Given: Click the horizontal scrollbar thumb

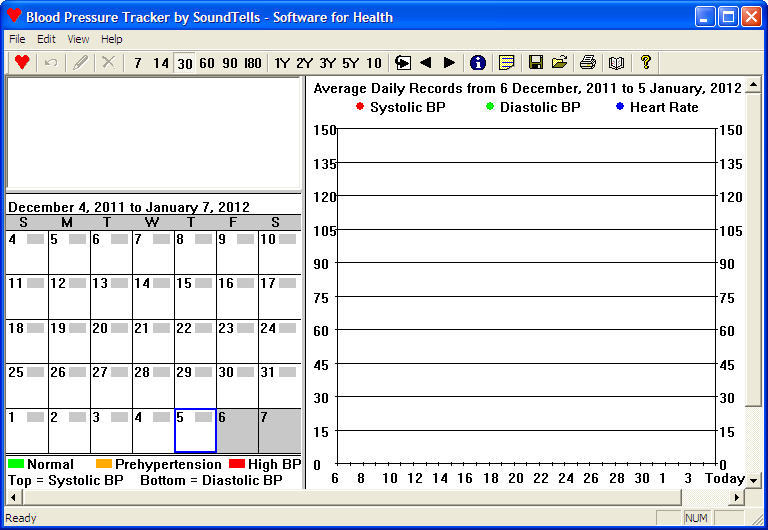Looking at the screenshot, I should click(352, 498).
